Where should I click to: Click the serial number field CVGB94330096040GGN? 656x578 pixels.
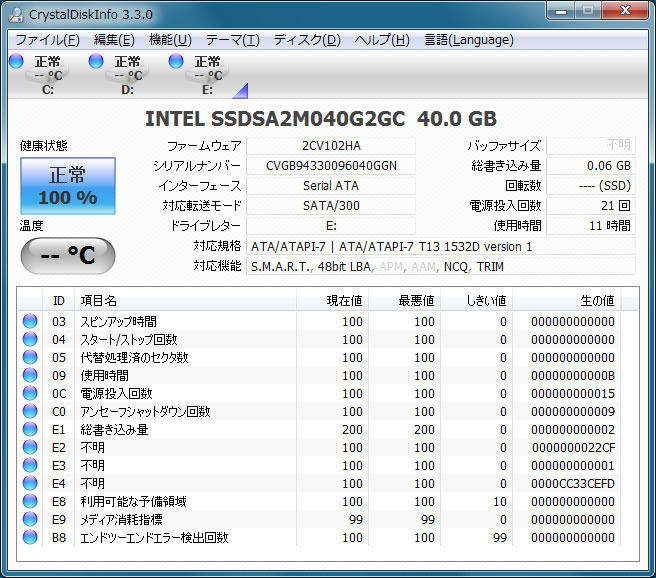(x=331, y=166)
